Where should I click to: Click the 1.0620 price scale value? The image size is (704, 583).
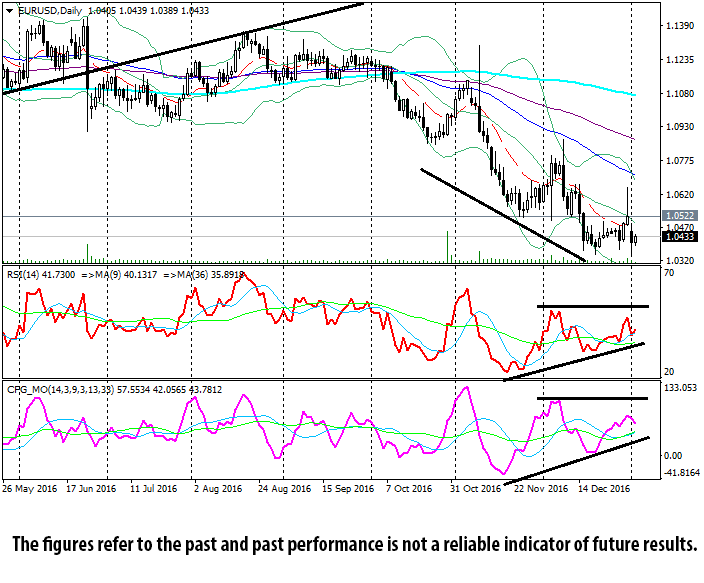point(680,194)
